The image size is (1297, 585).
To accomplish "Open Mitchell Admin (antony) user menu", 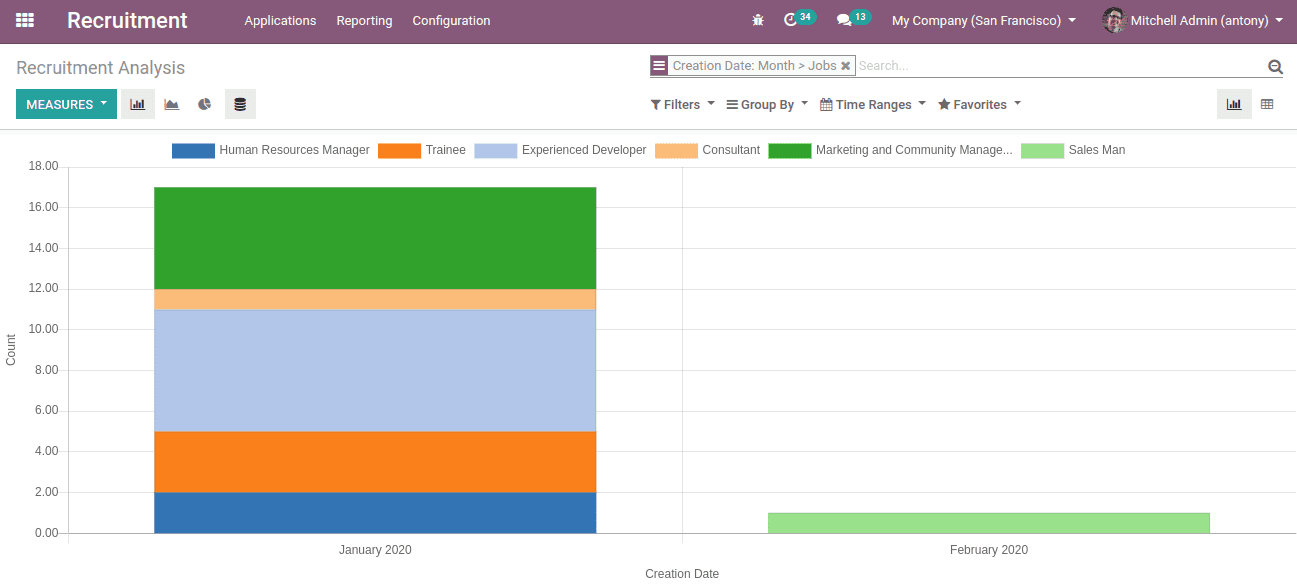I will pos(1193,20).
